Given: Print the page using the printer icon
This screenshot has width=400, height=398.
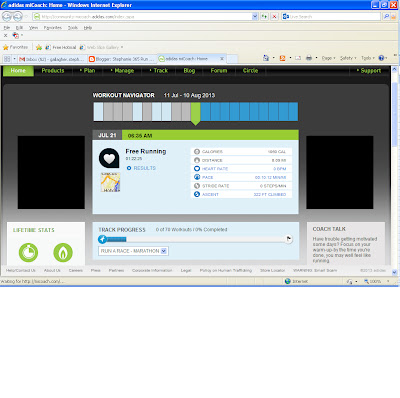Looking at the screenshot, I should (x=309, y=58).
